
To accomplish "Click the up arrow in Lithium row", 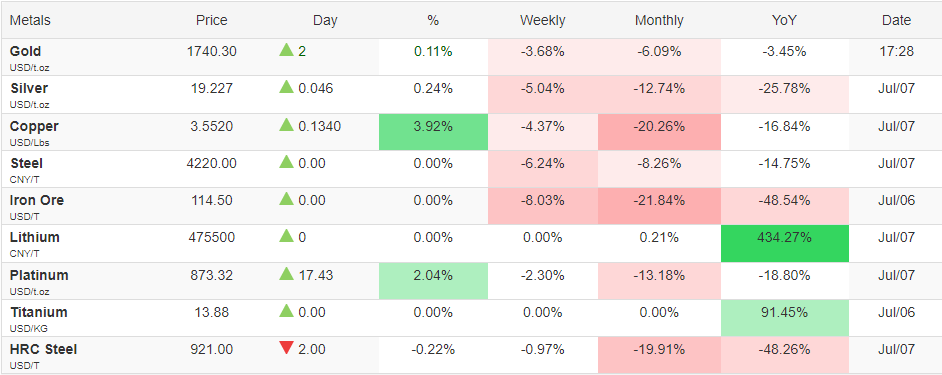I will (x=287, y=237).
